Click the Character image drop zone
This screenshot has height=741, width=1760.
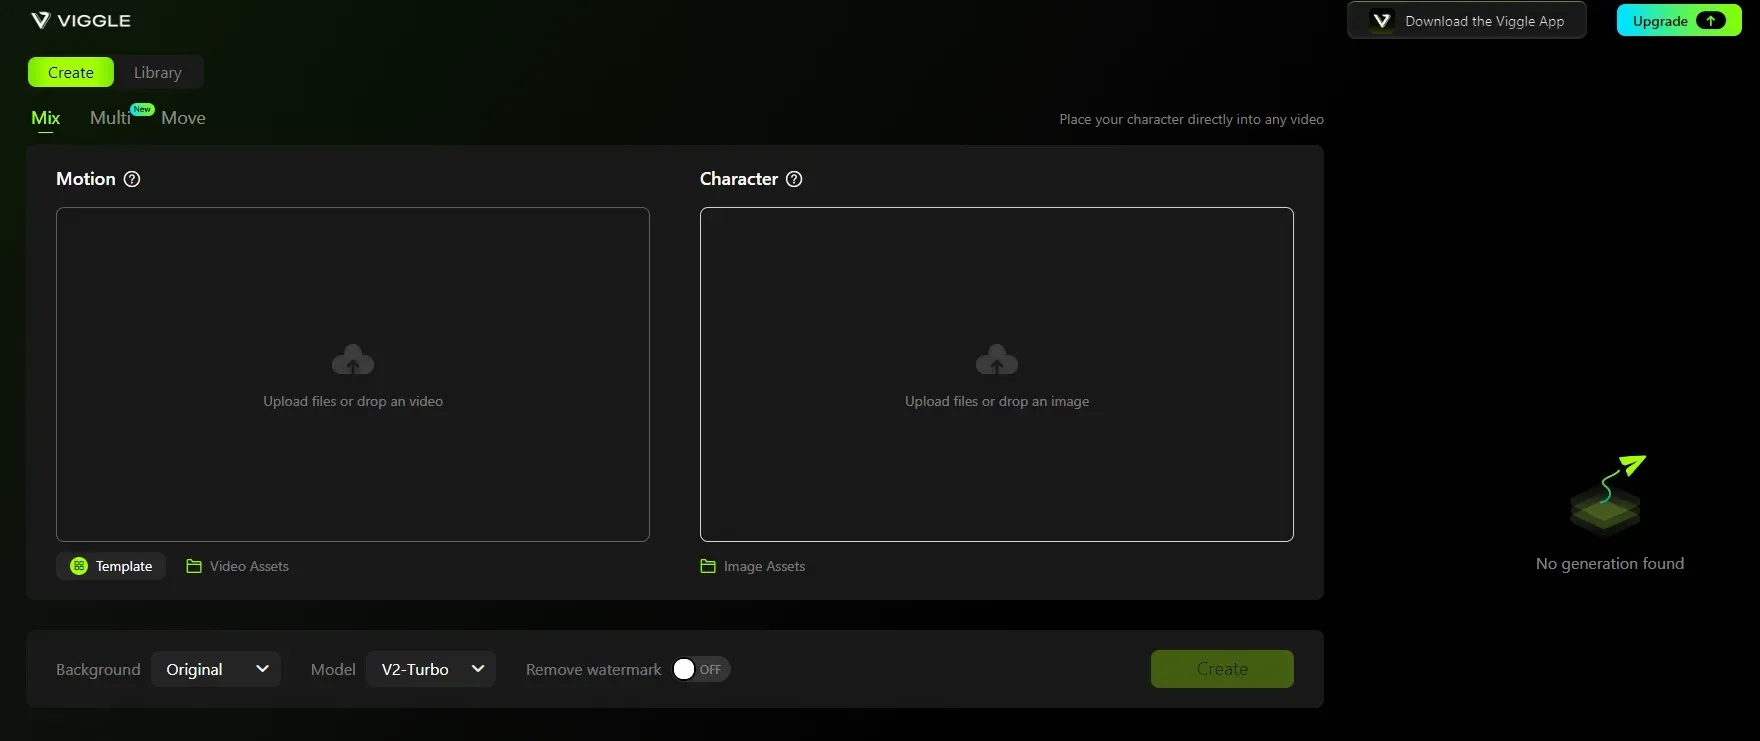point(997,470)
